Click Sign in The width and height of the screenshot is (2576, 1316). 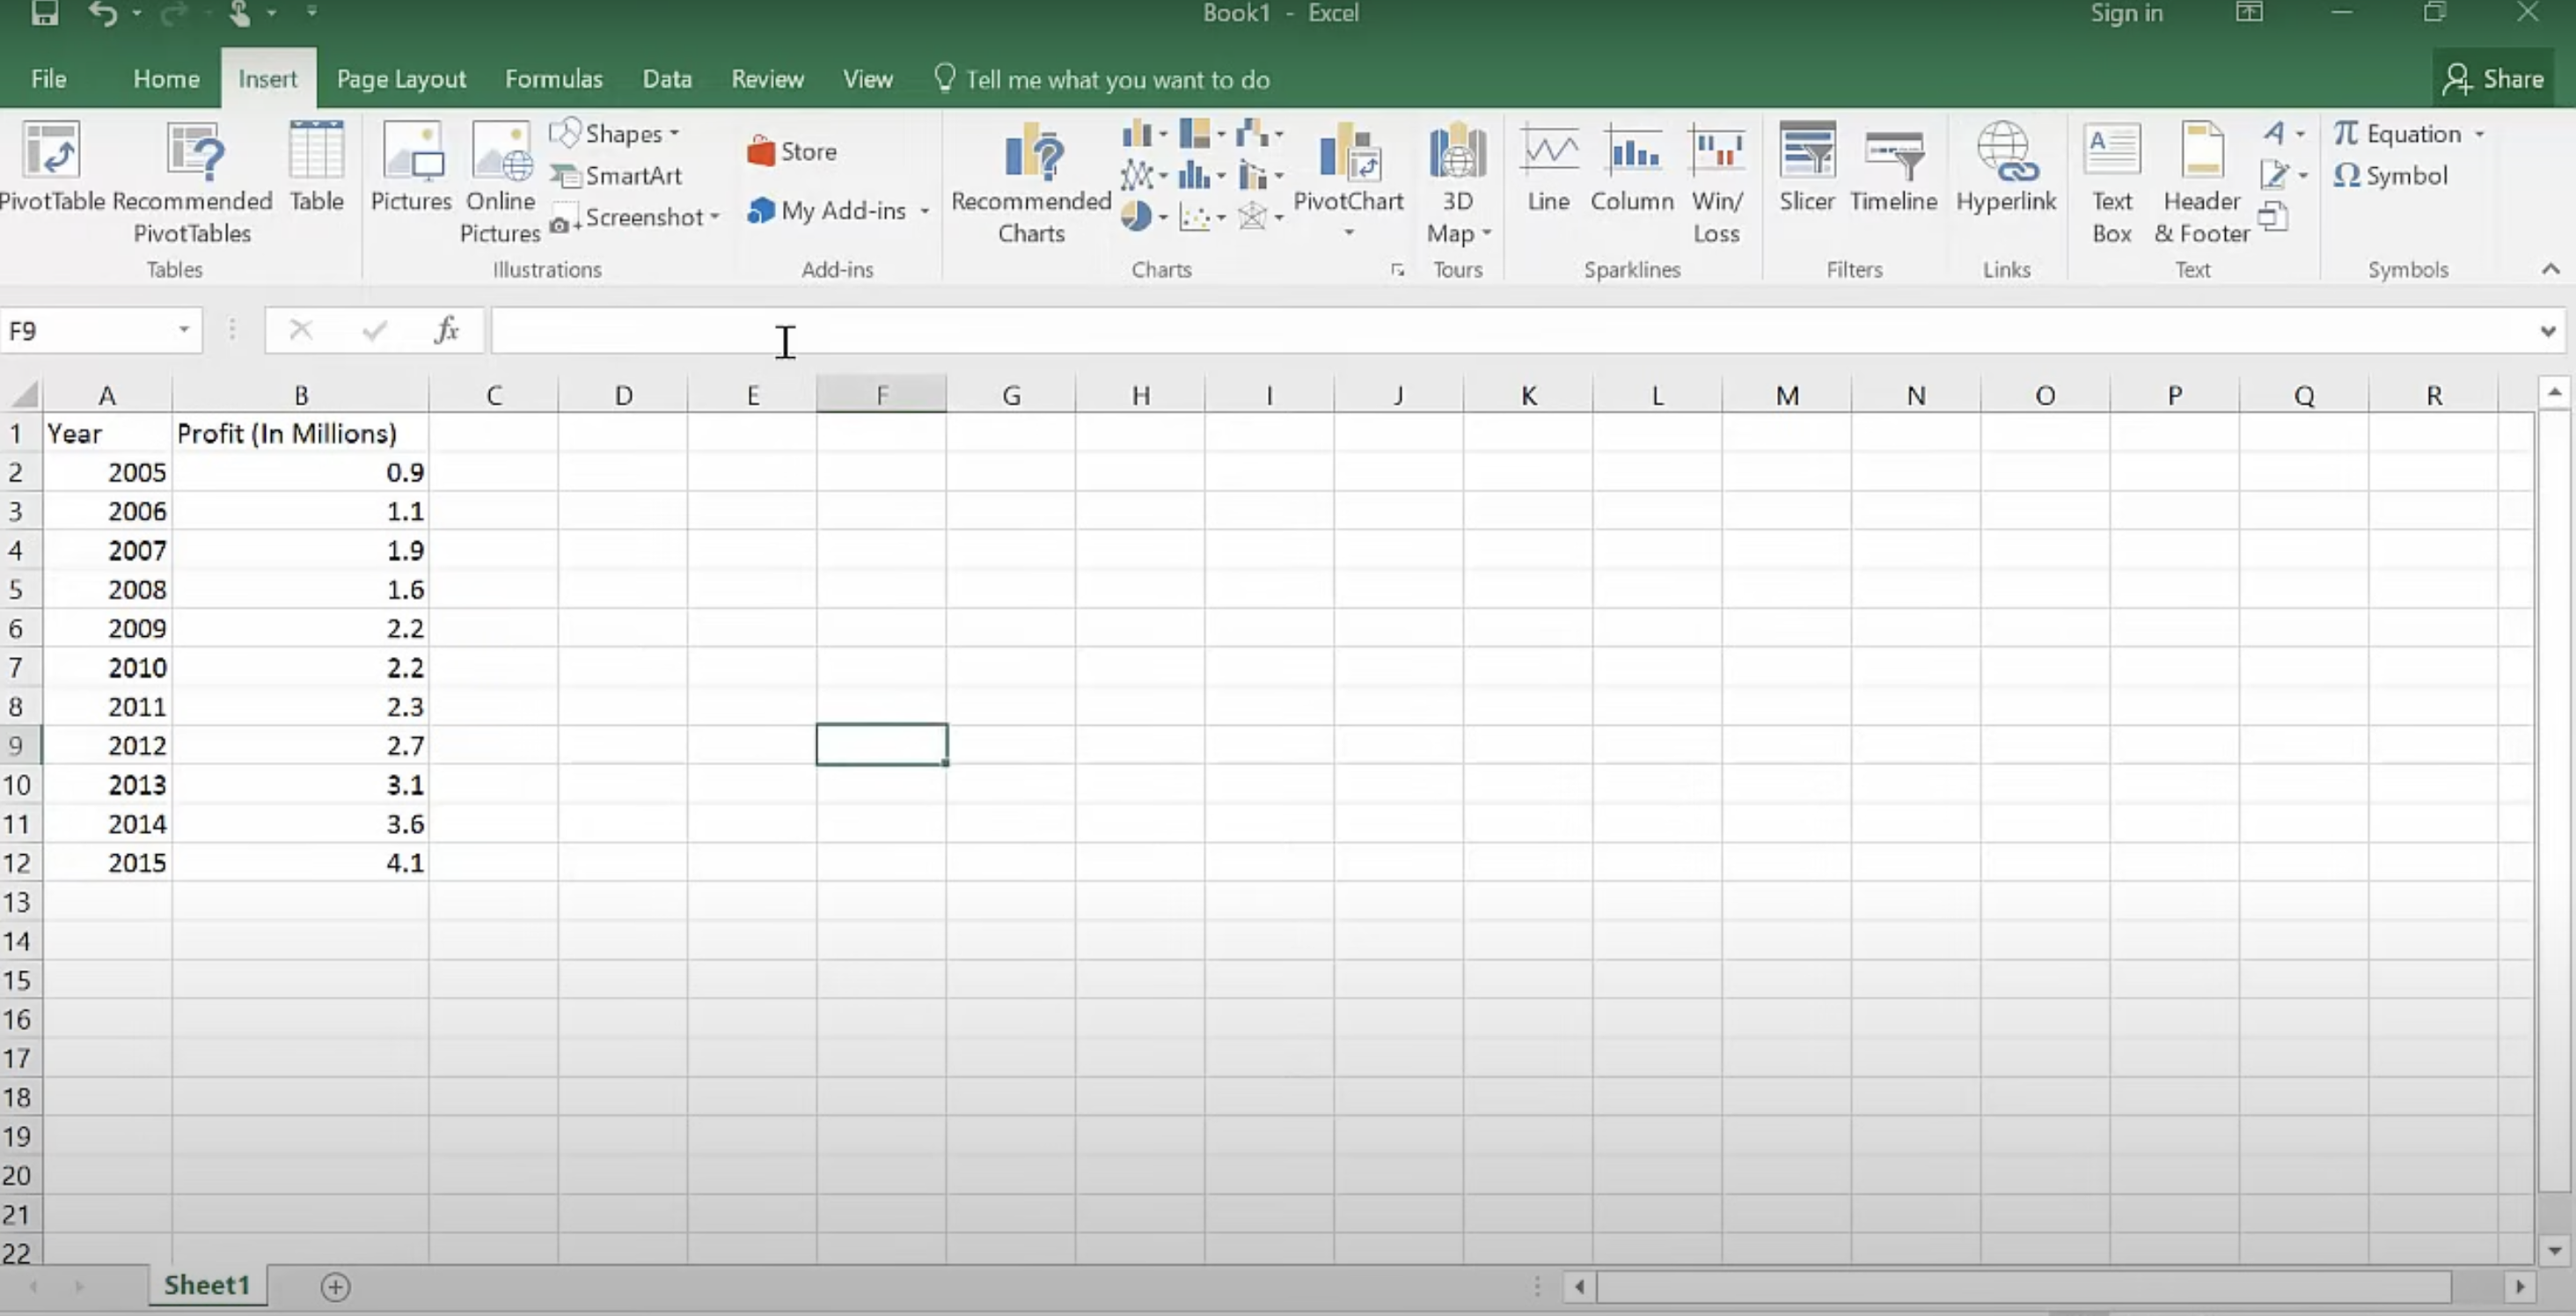click(2126, 13)
